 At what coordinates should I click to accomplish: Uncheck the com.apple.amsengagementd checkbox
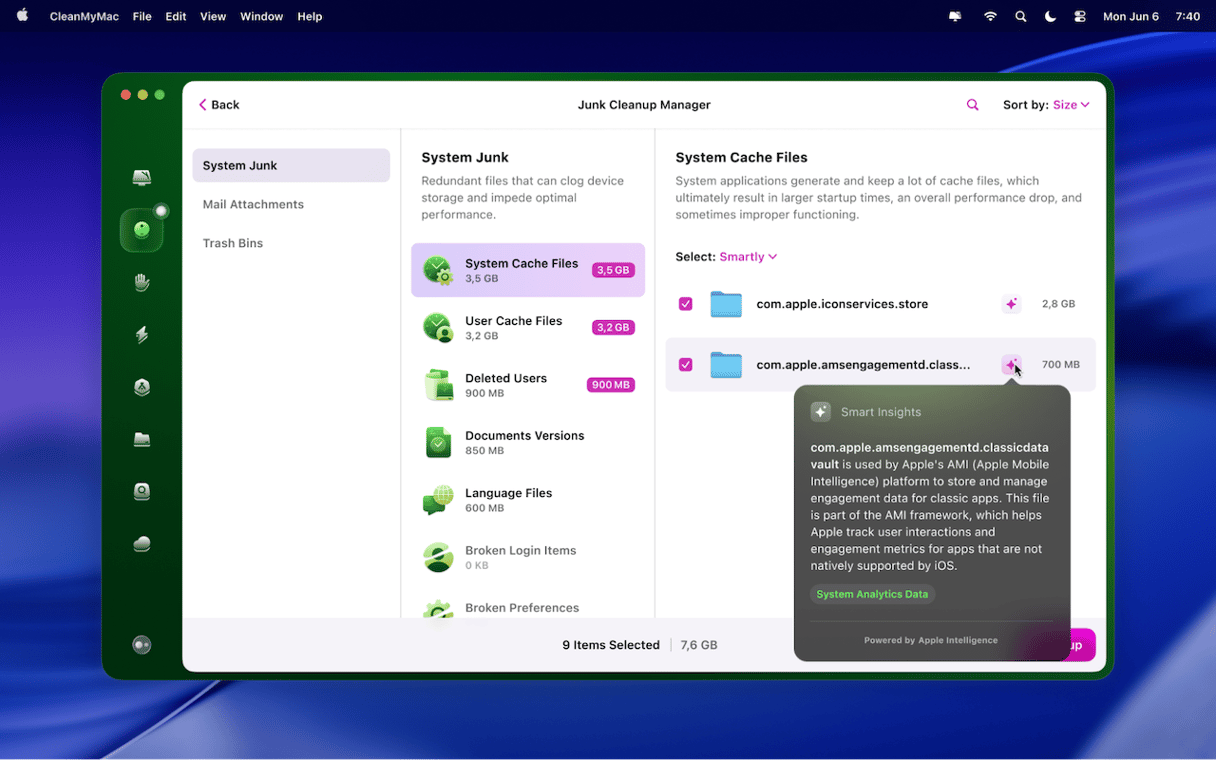(685, 365)
